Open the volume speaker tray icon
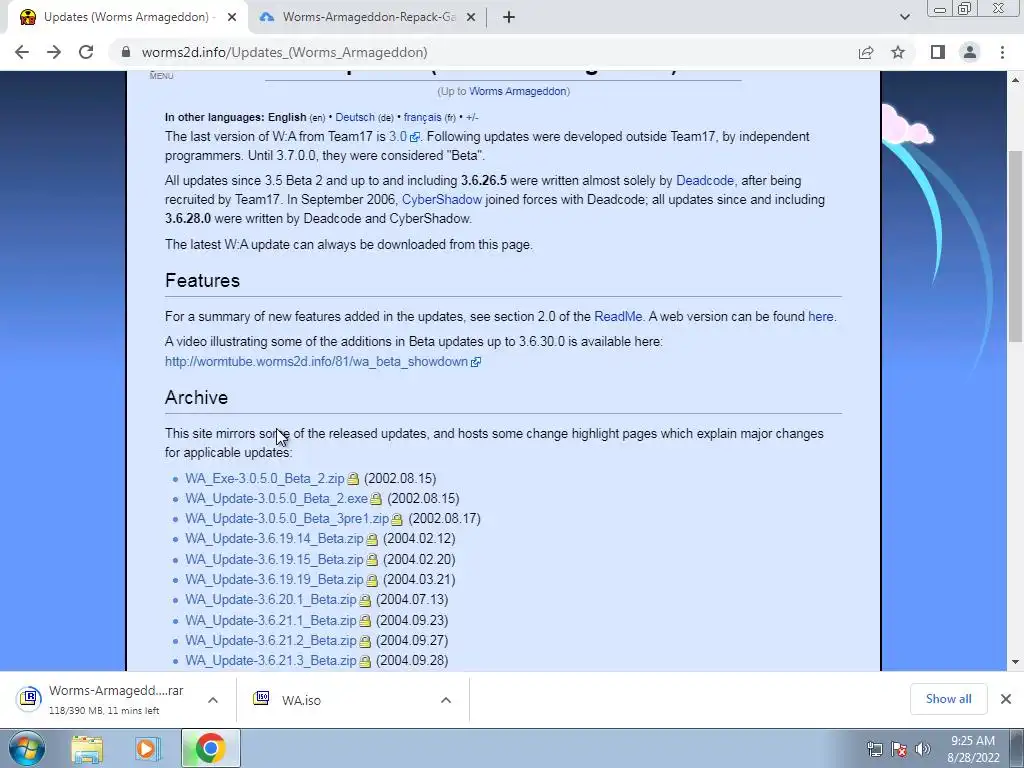Screen dimensions: 1024x768 pos(922,749)
